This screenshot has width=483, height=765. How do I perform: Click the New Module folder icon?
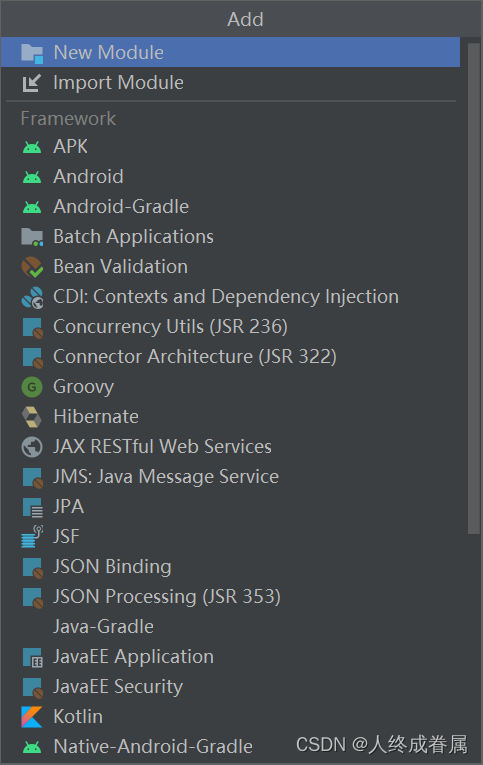[x=32, y=53]
